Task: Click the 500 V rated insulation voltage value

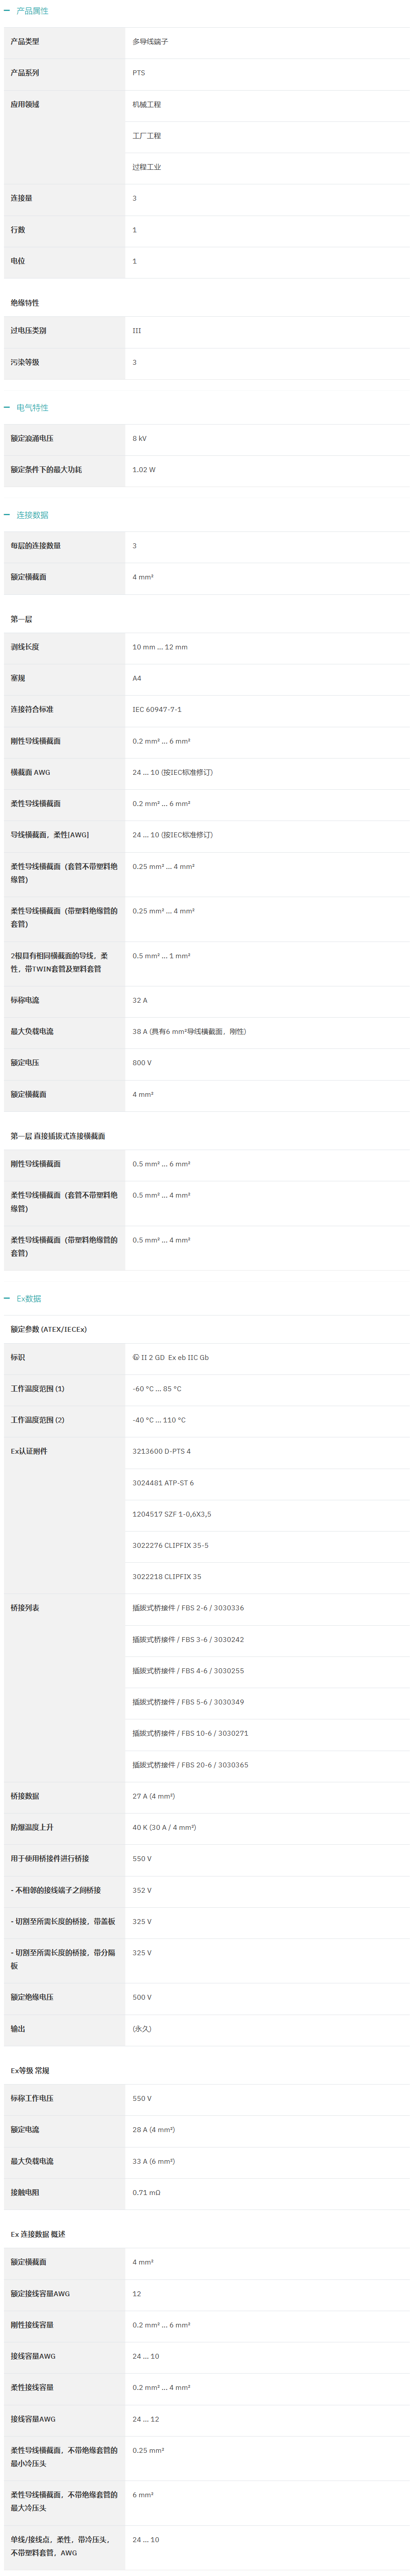Action: [x=142, y=1997]
